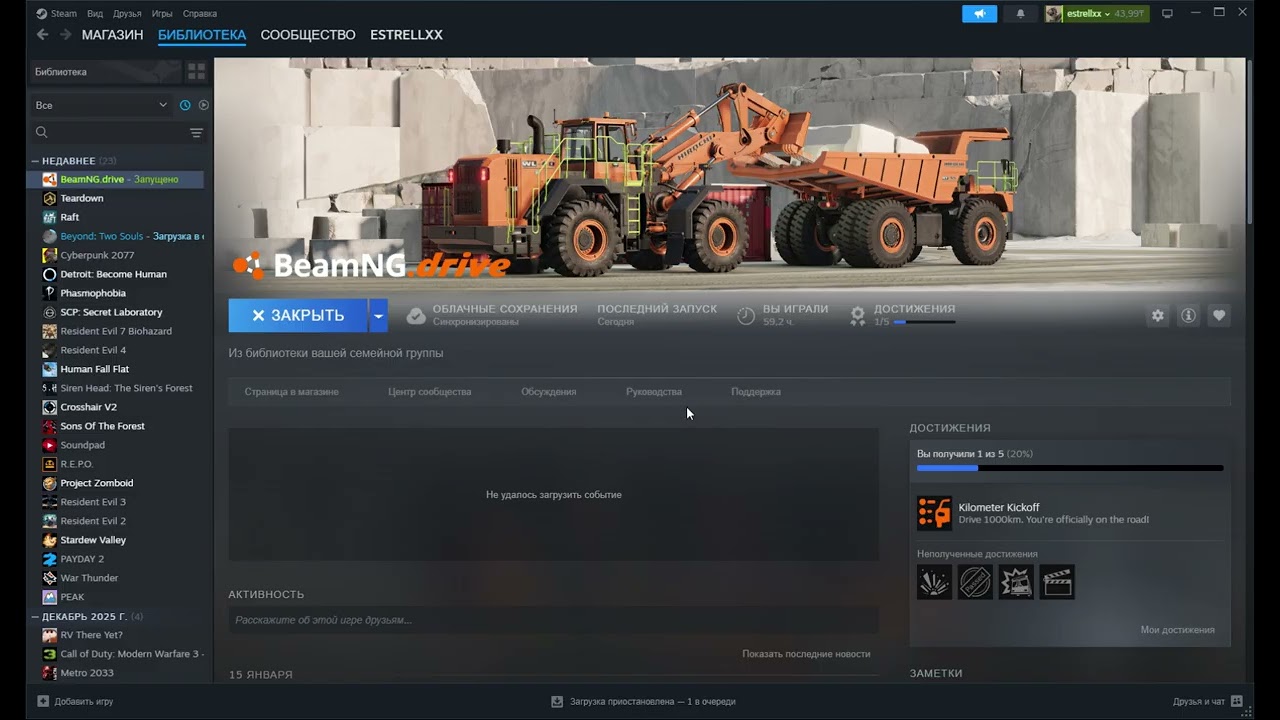Click the third locked achievement icon

(1016, 582)
